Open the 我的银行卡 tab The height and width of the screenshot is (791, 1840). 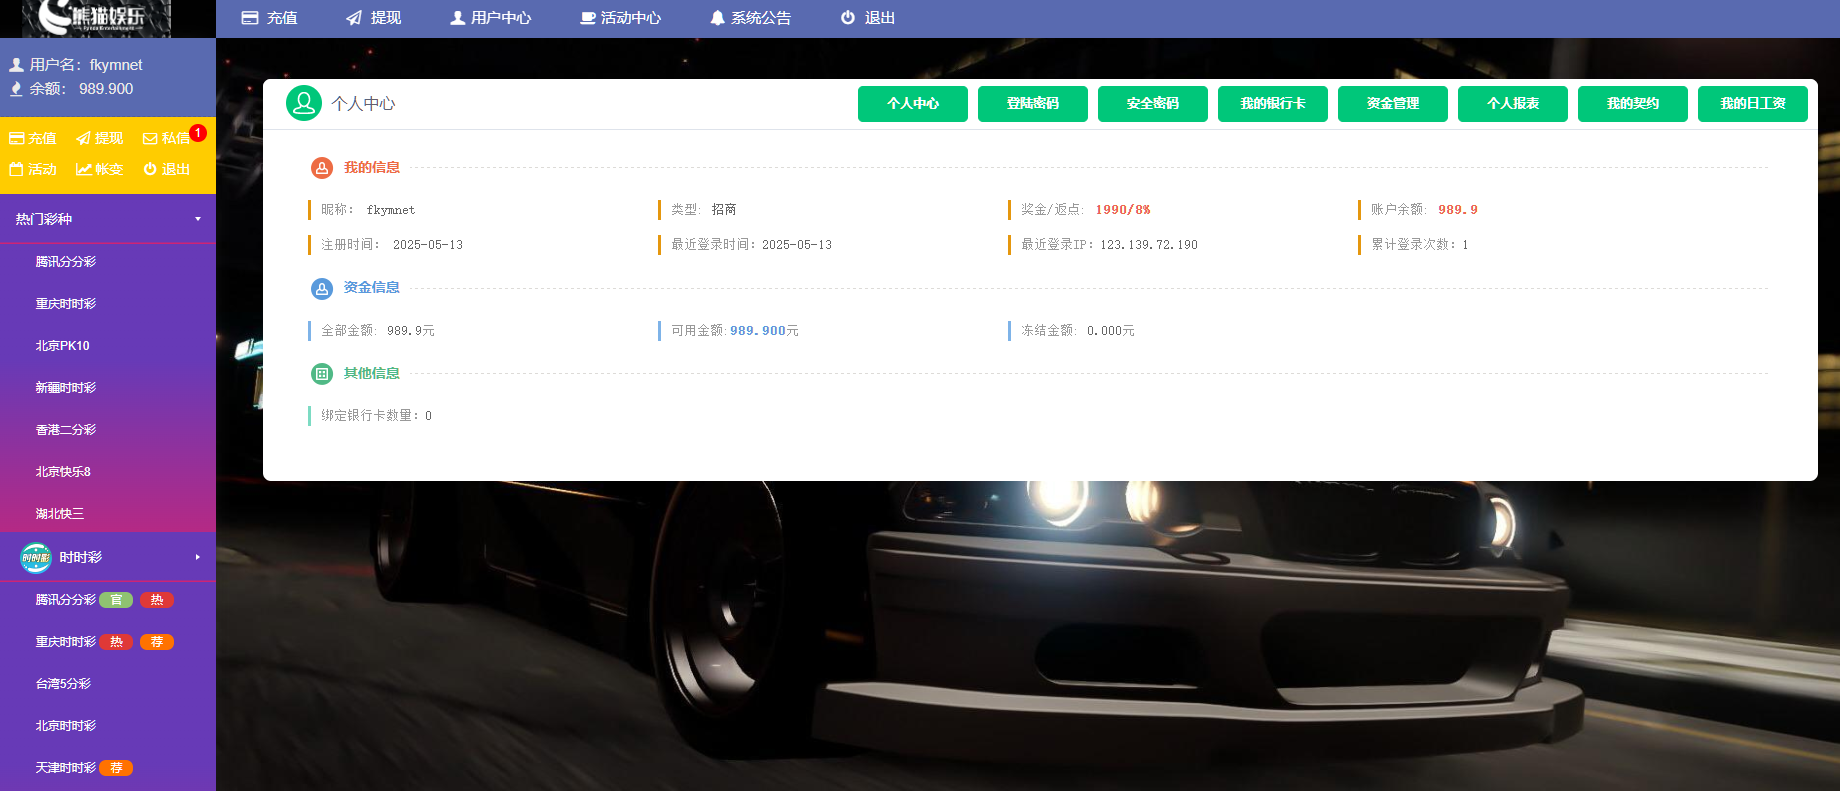click(x=1272, y=103)
